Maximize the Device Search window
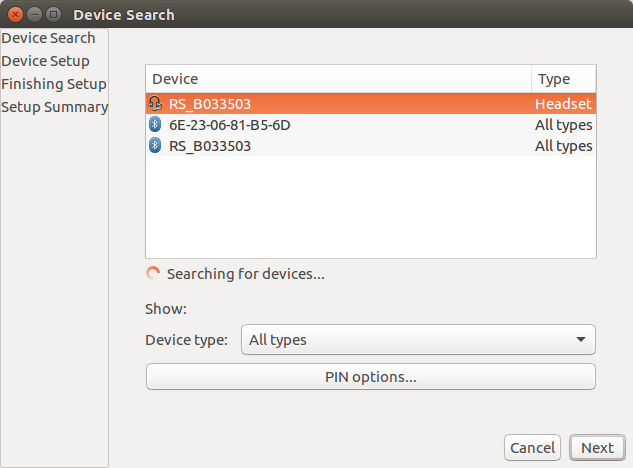 tap(53, 15)
